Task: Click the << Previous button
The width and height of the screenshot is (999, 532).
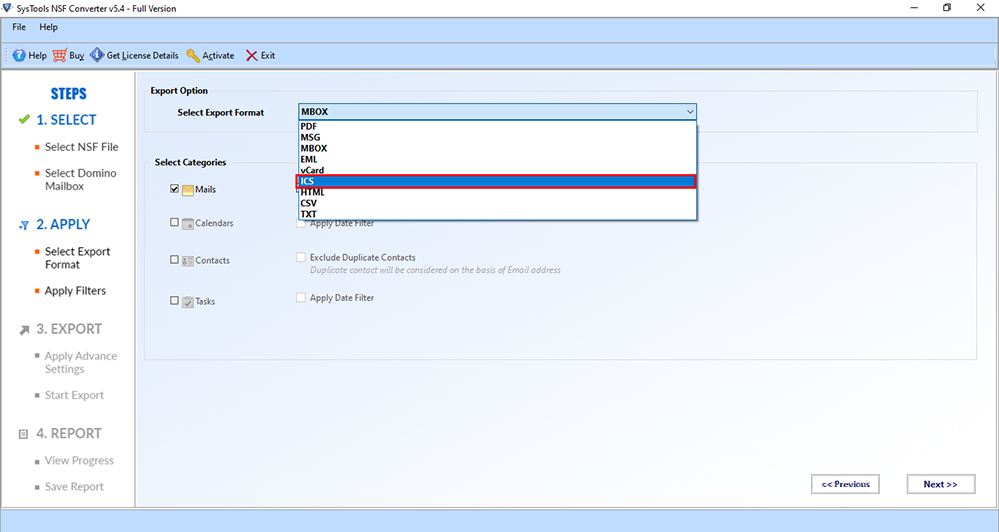Action: tap(845, 484)
